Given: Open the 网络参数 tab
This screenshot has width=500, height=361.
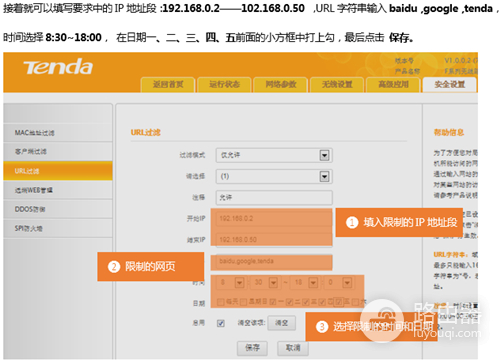Looking at the screenshot, I should (281, 84).
